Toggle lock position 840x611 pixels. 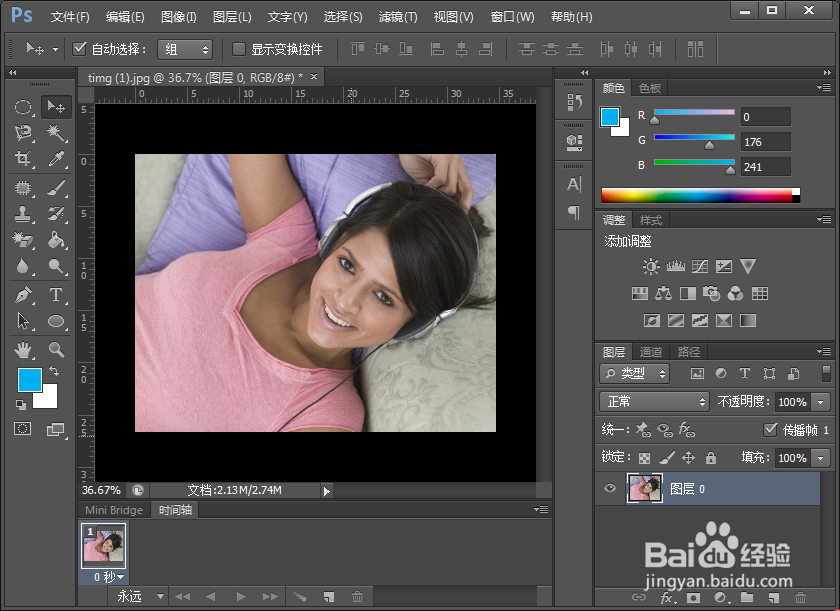coord(688,458)
